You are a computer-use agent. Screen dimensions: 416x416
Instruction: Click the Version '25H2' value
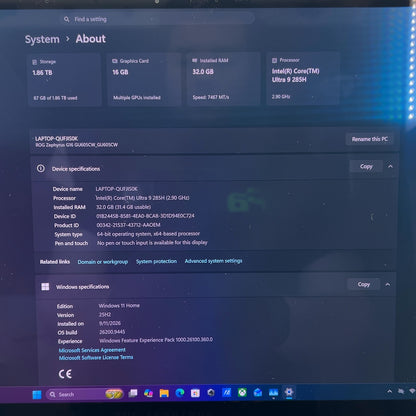tap(105, 315)
